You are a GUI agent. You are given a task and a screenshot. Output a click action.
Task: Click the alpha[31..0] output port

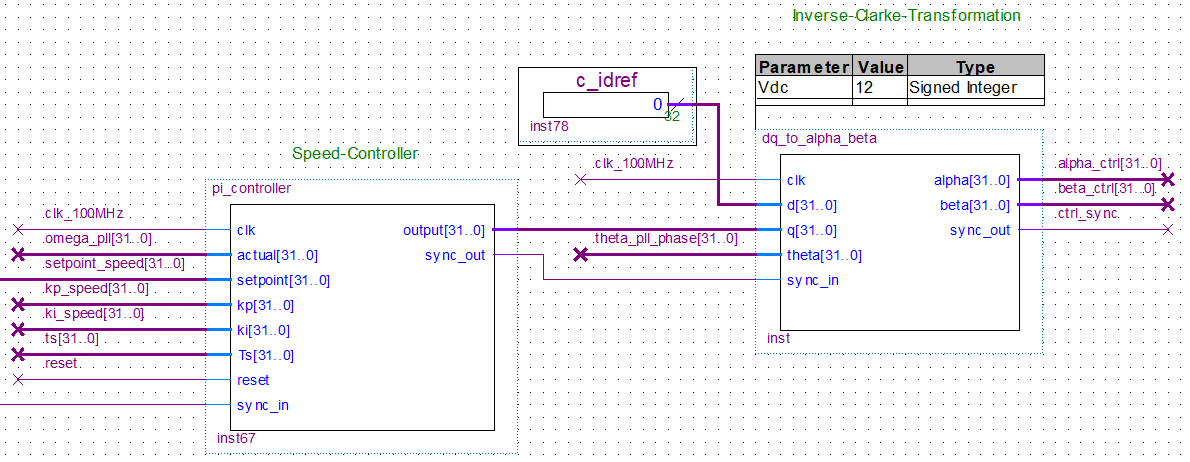[971, 180]
